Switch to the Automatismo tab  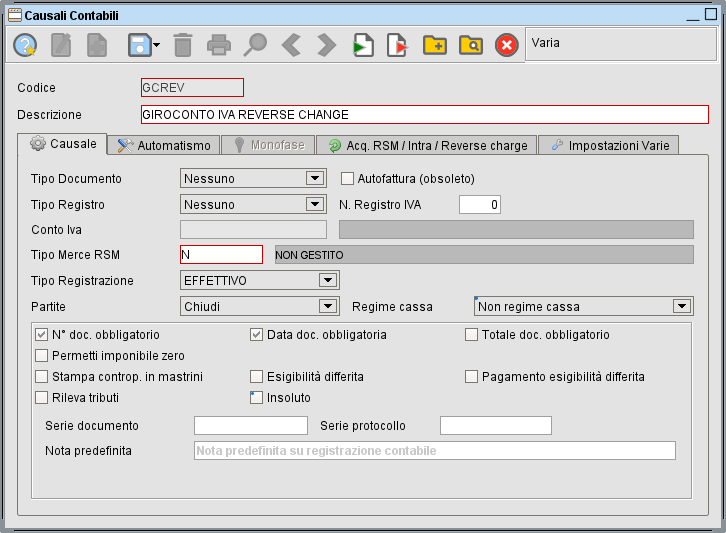click(164, 145)
